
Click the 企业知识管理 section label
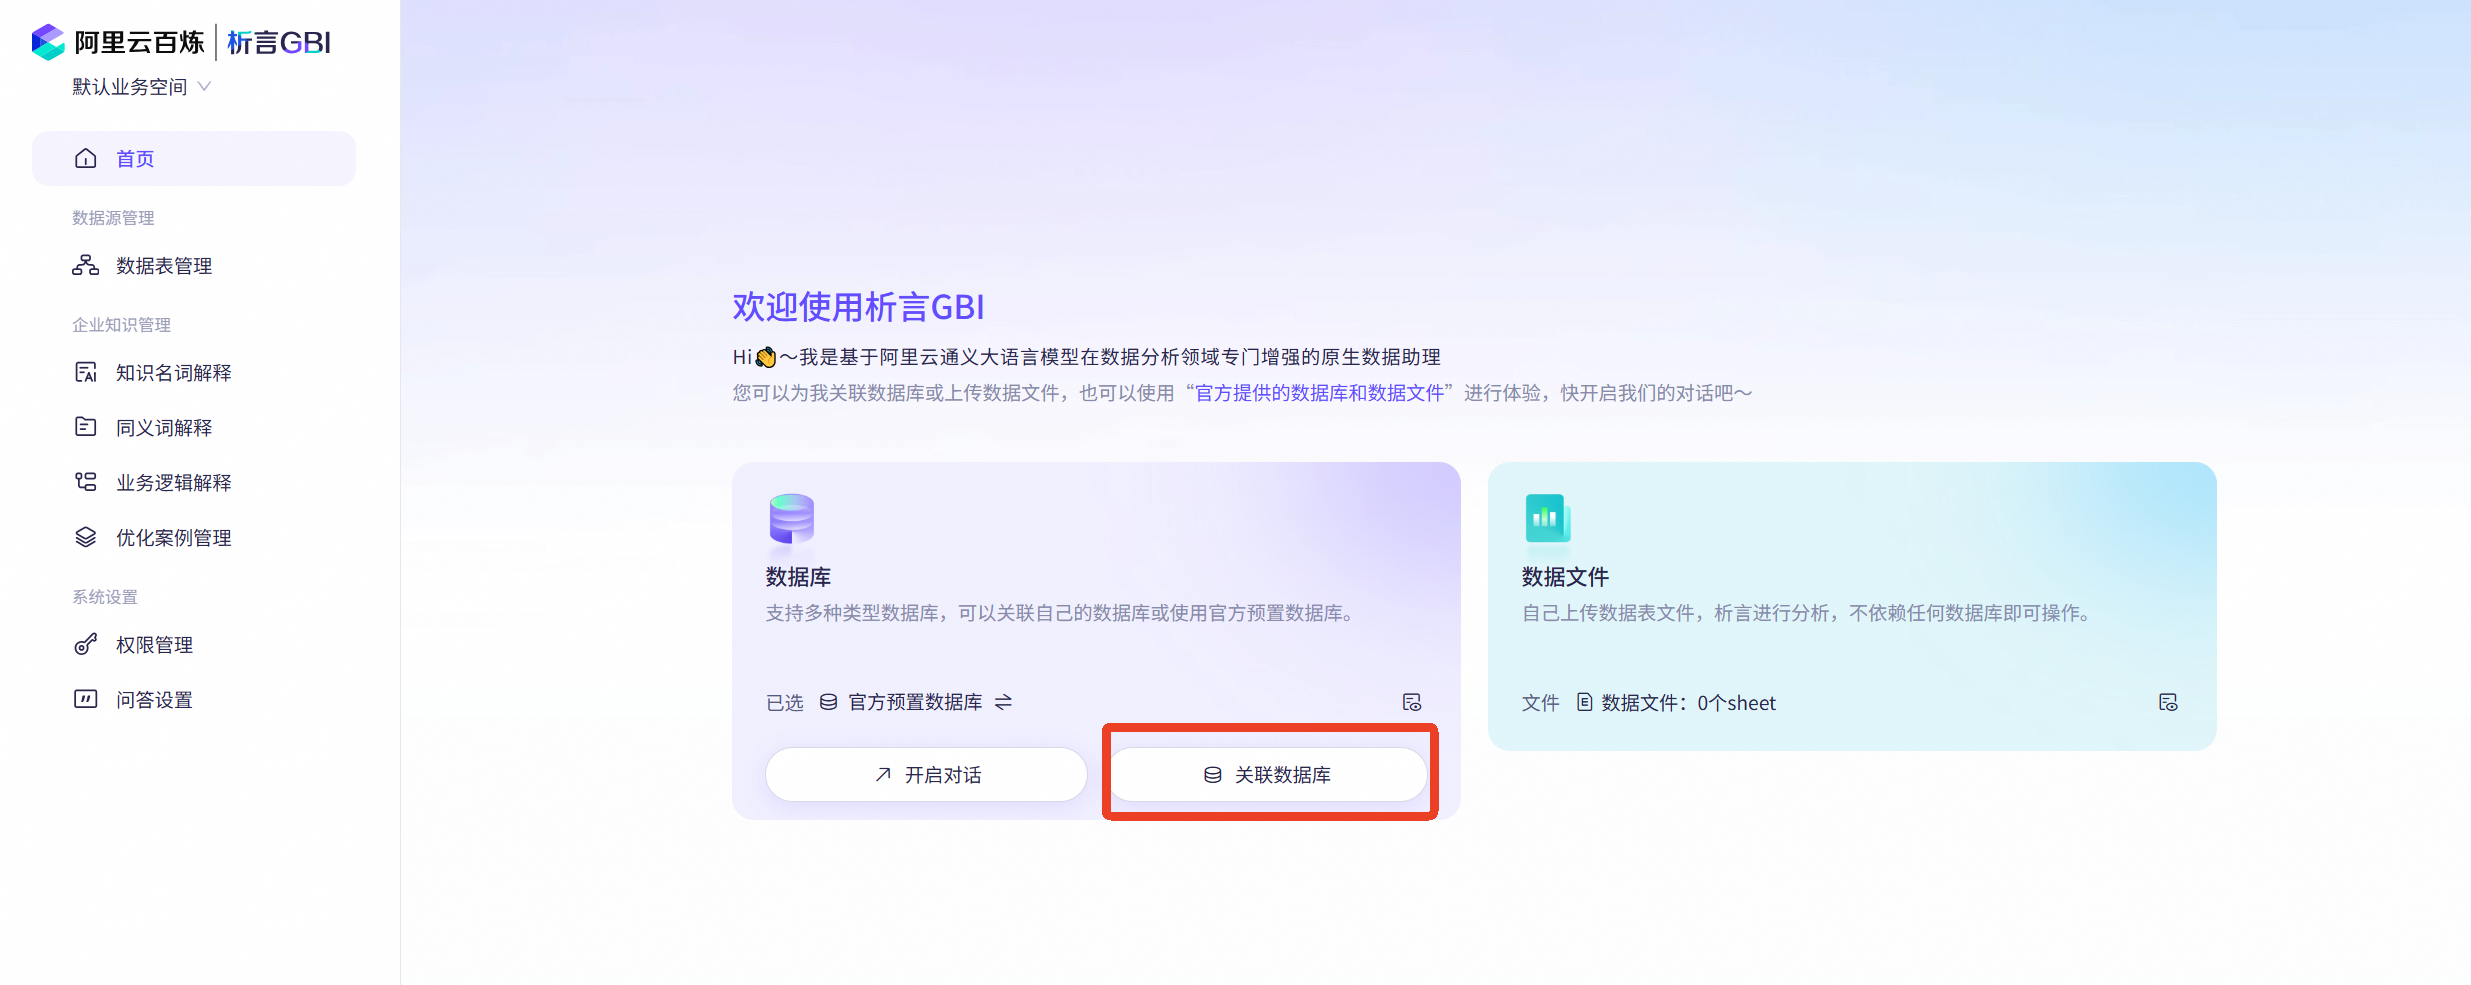(121, 325)
